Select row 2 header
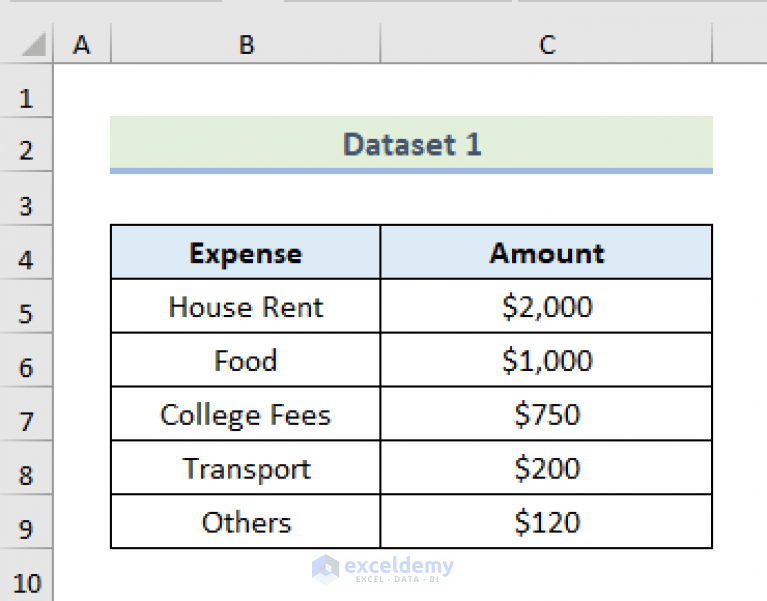This screenshot has width=767, height=601. click(26, 145)
